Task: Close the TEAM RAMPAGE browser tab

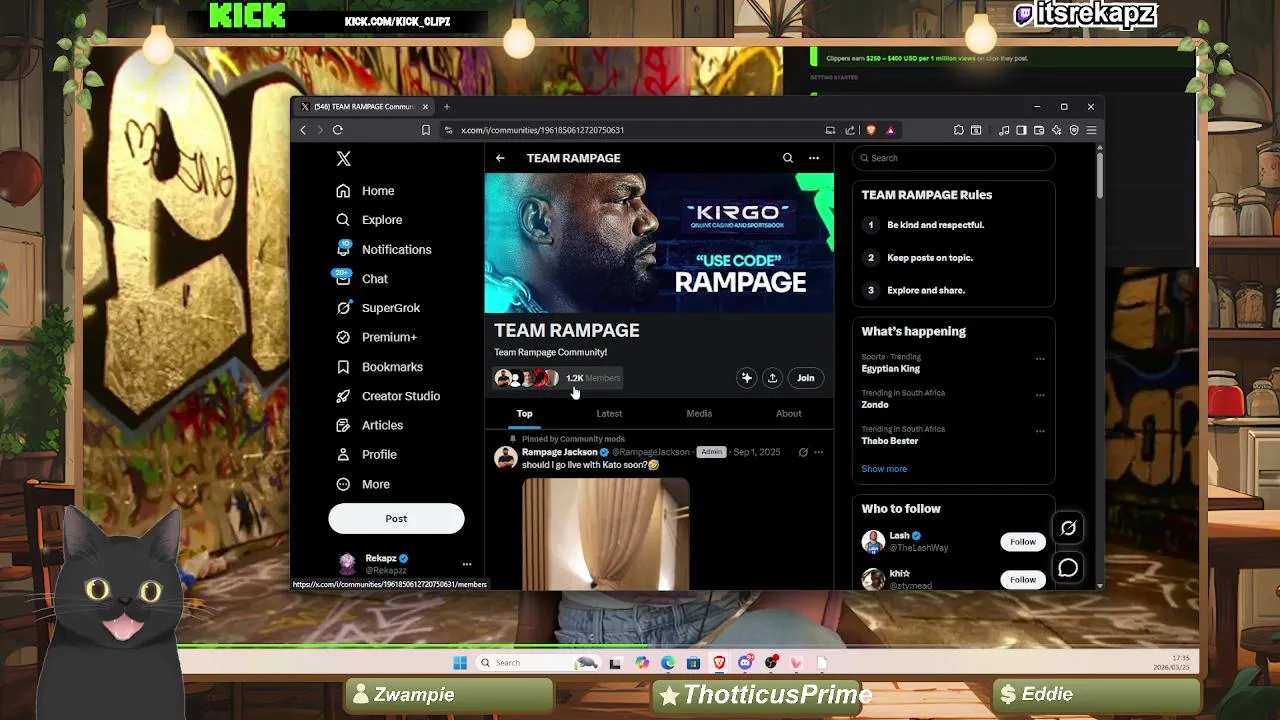Action: (x=425, y=107)
